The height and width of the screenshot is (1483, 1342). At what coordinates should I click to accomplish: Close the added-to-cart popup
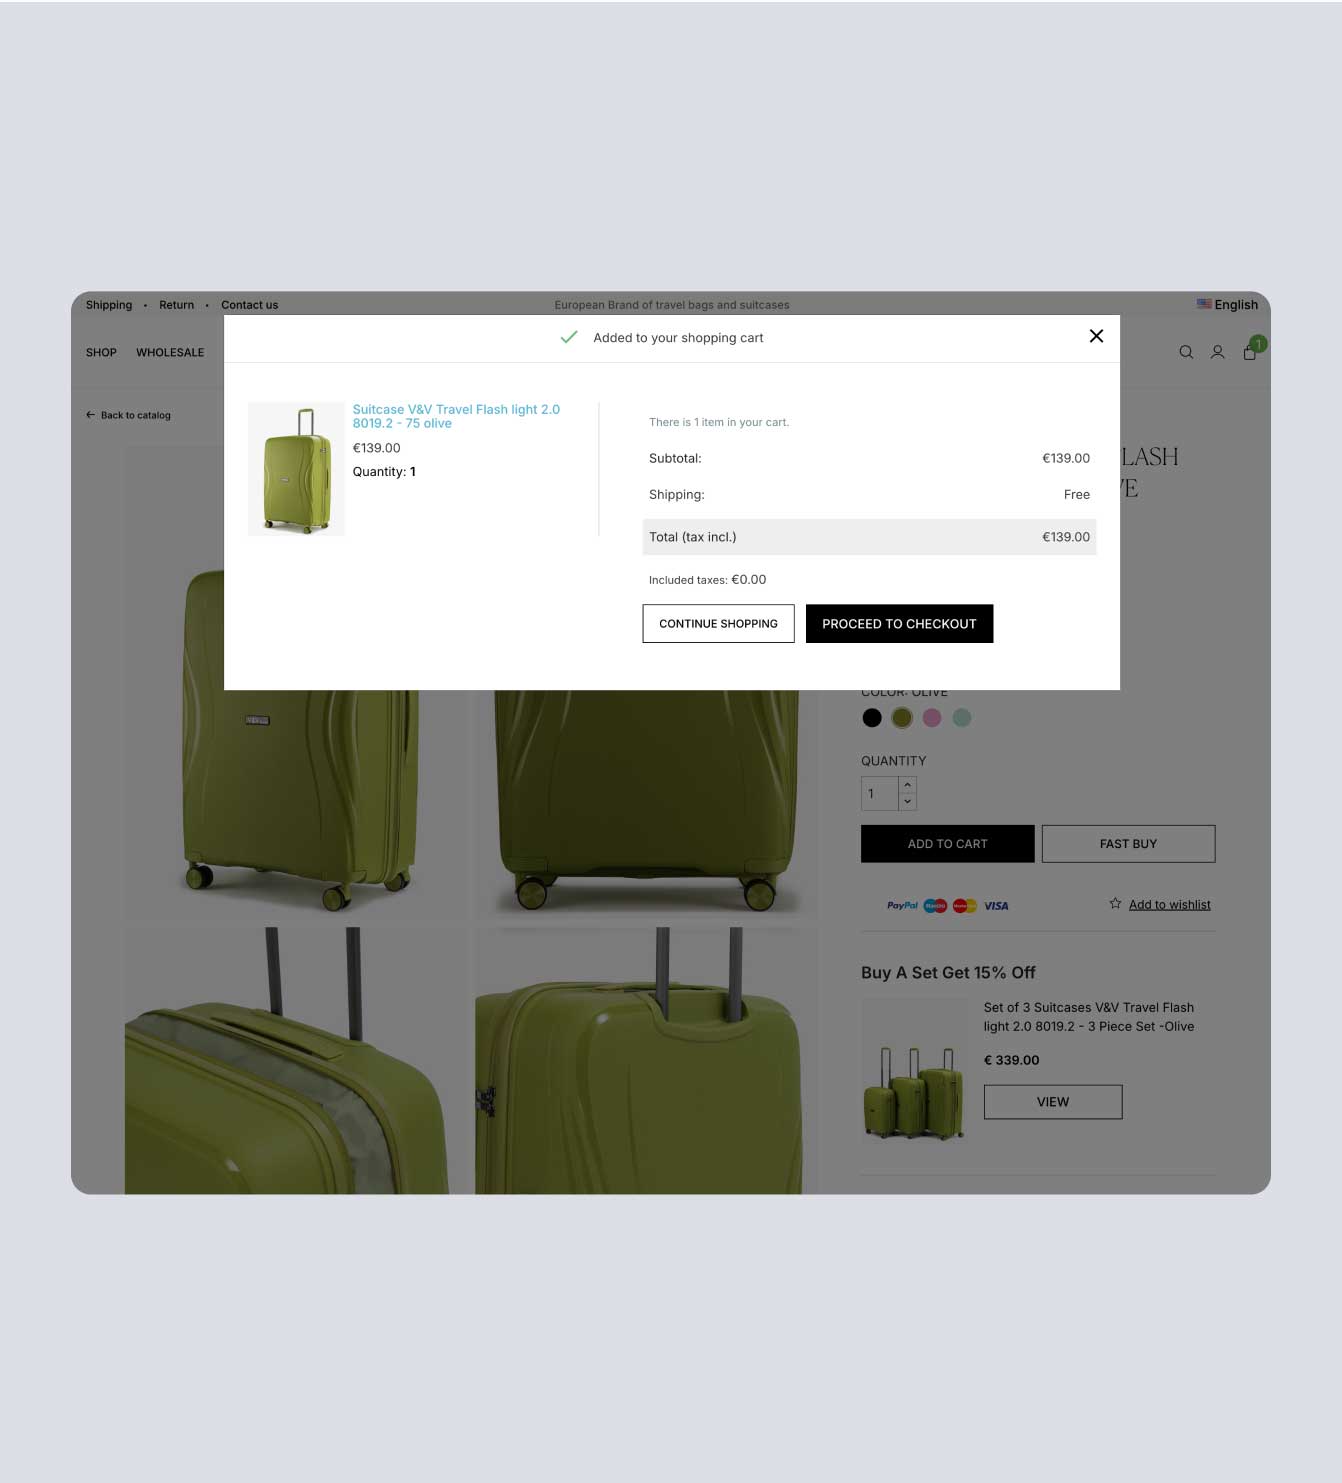tap(1096, 336)
